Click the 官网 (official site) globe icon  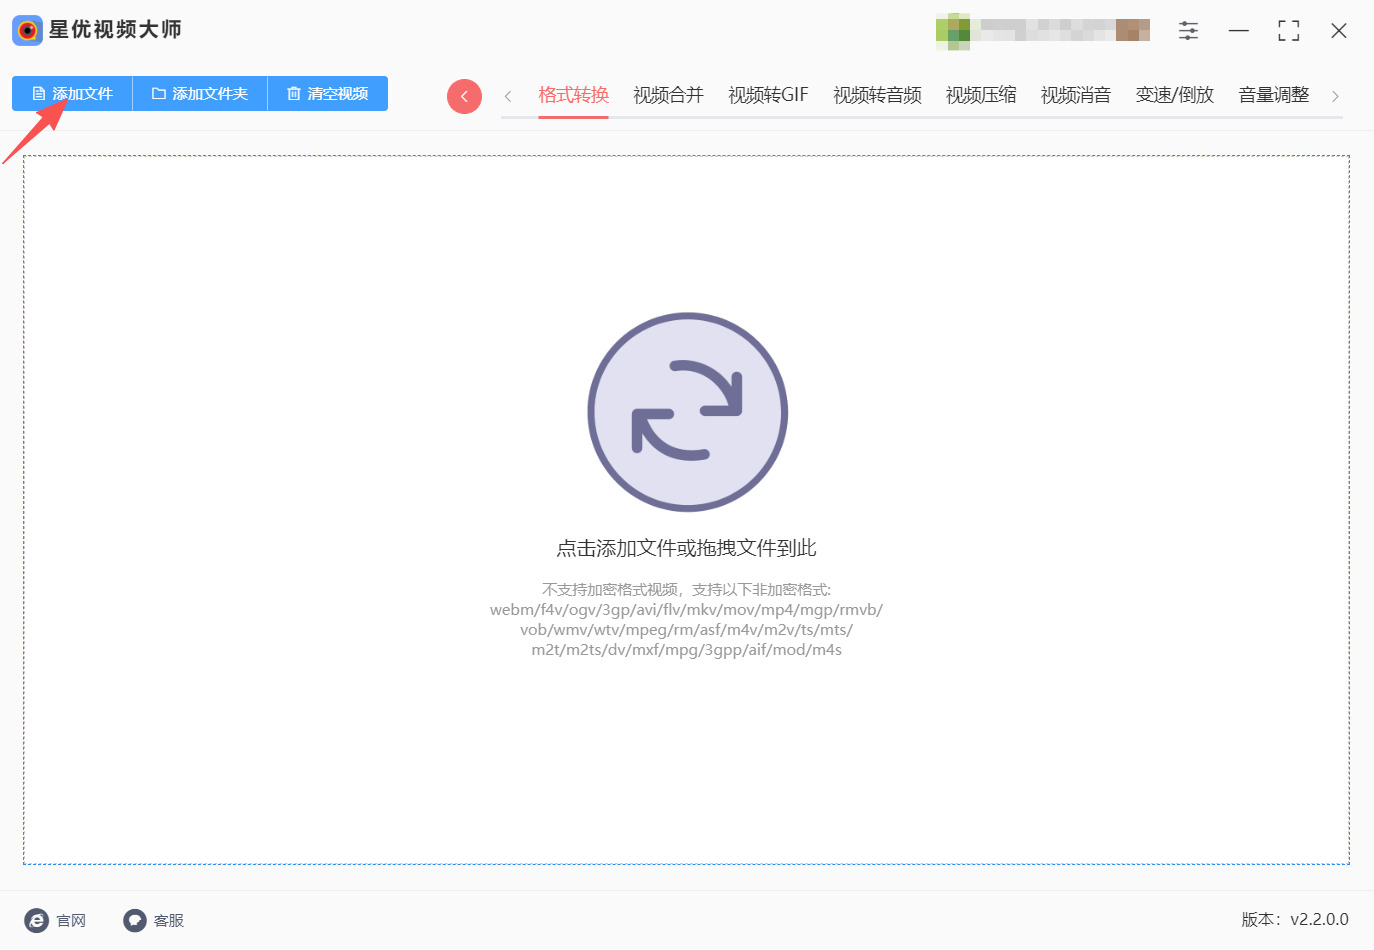37,920
